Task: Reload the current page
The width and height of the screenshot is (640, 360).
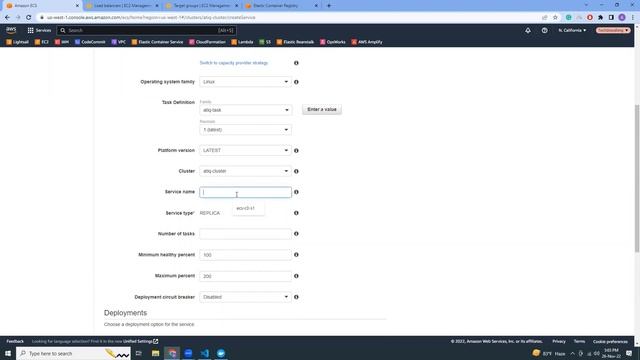Action: click(x=29, y=18)
